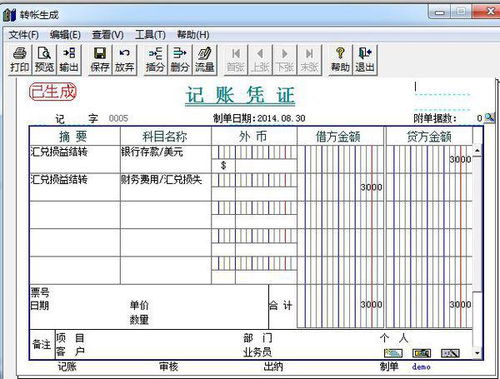Discard changes using 放弃 icon
500x379 pixels.
pos(124,60)
